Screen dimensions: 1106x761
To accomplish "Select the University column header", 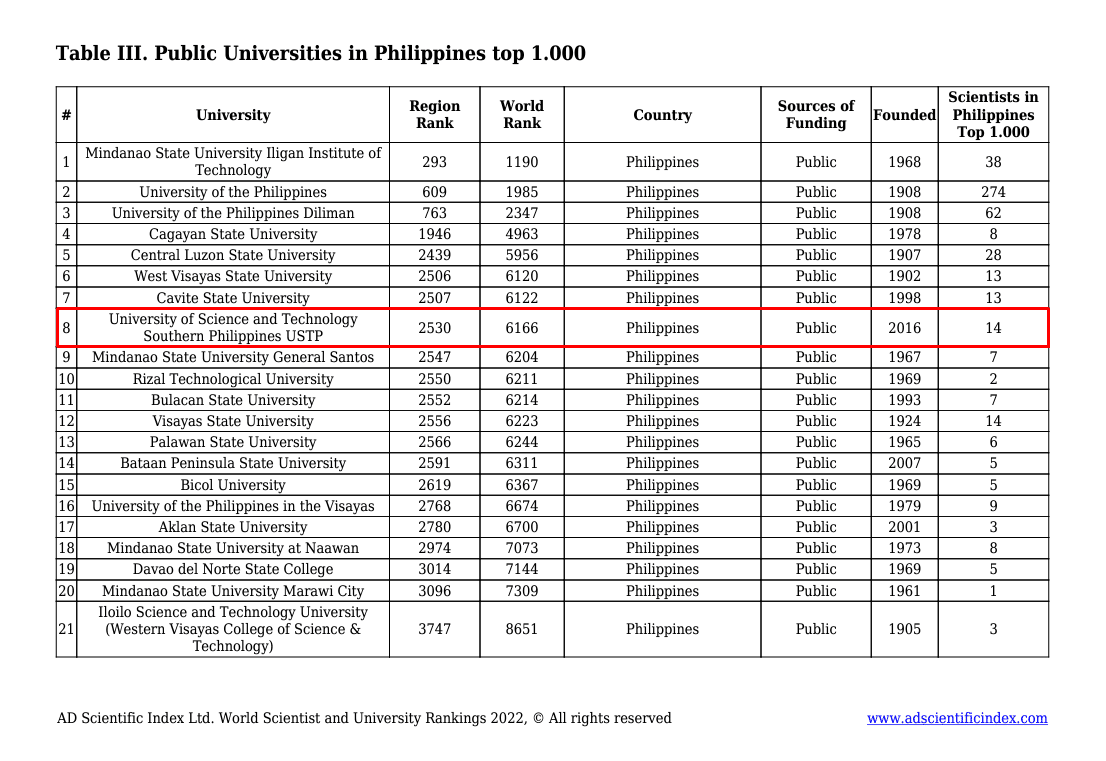I will [233, 114].
